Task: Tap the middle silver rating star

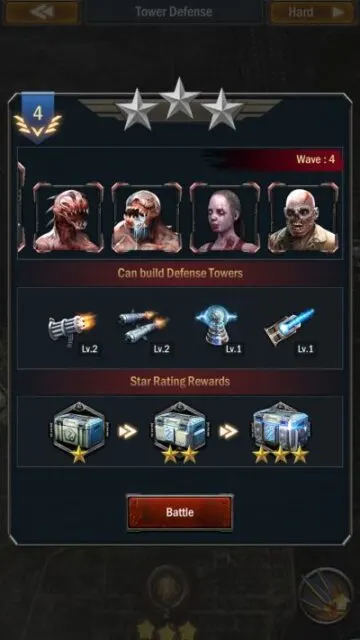Action: (x=180, y=98)
